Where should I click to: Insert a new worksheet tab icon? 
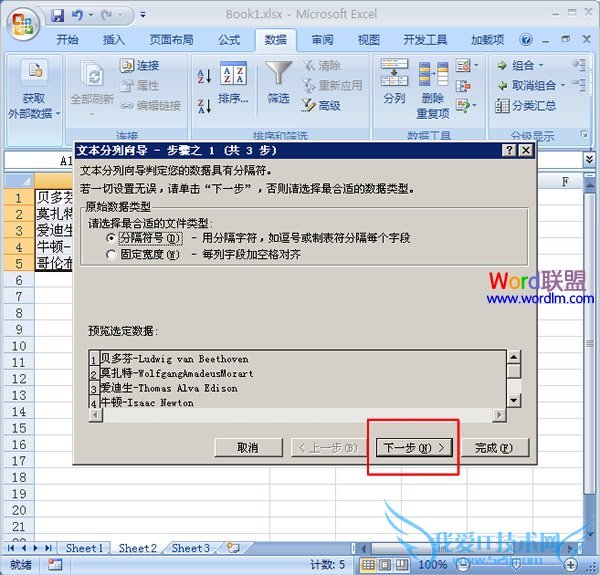coord(232,548)
